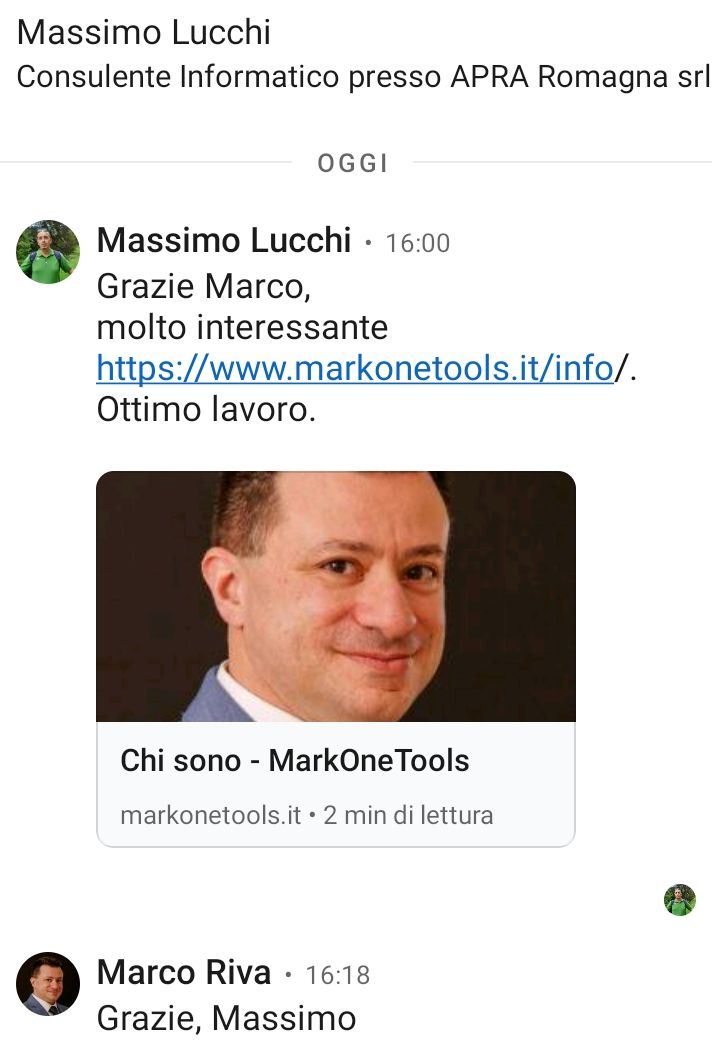Click the 16:18 message timestamp
Viewport: 712px width, 1047px height.
[x=337, y=975]
